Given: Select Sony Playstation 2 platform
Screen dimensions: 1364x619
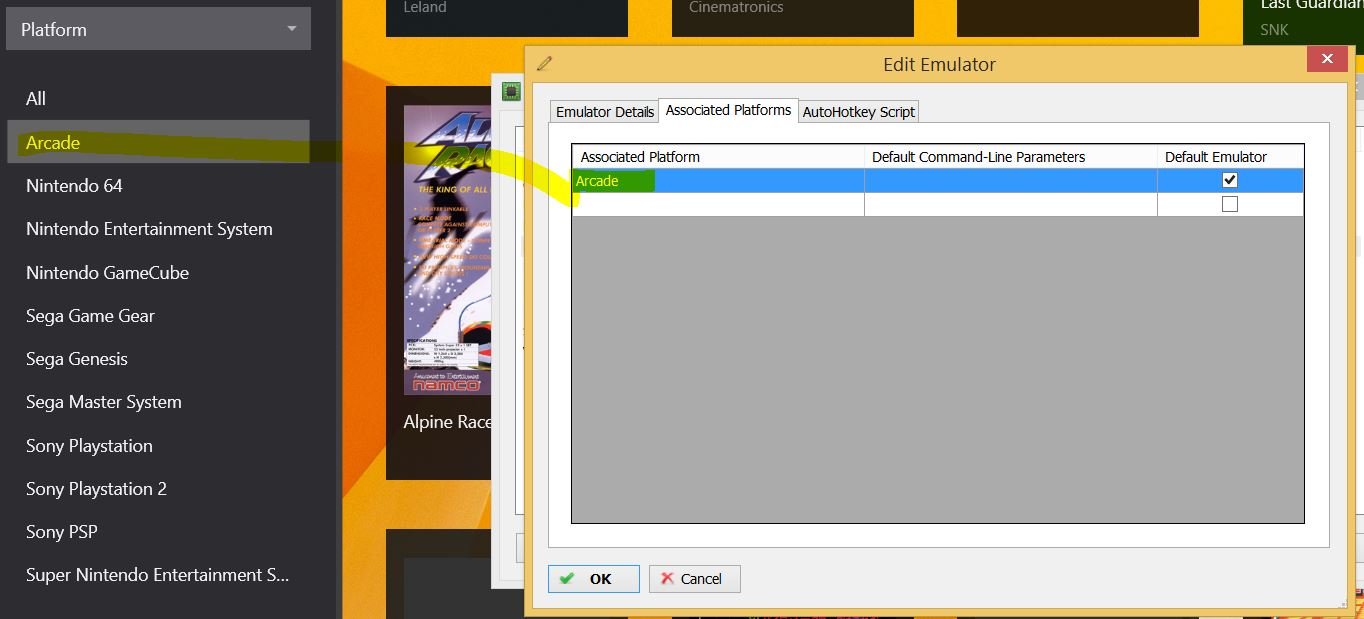Looking at the screenshot, I should [96, 488].
